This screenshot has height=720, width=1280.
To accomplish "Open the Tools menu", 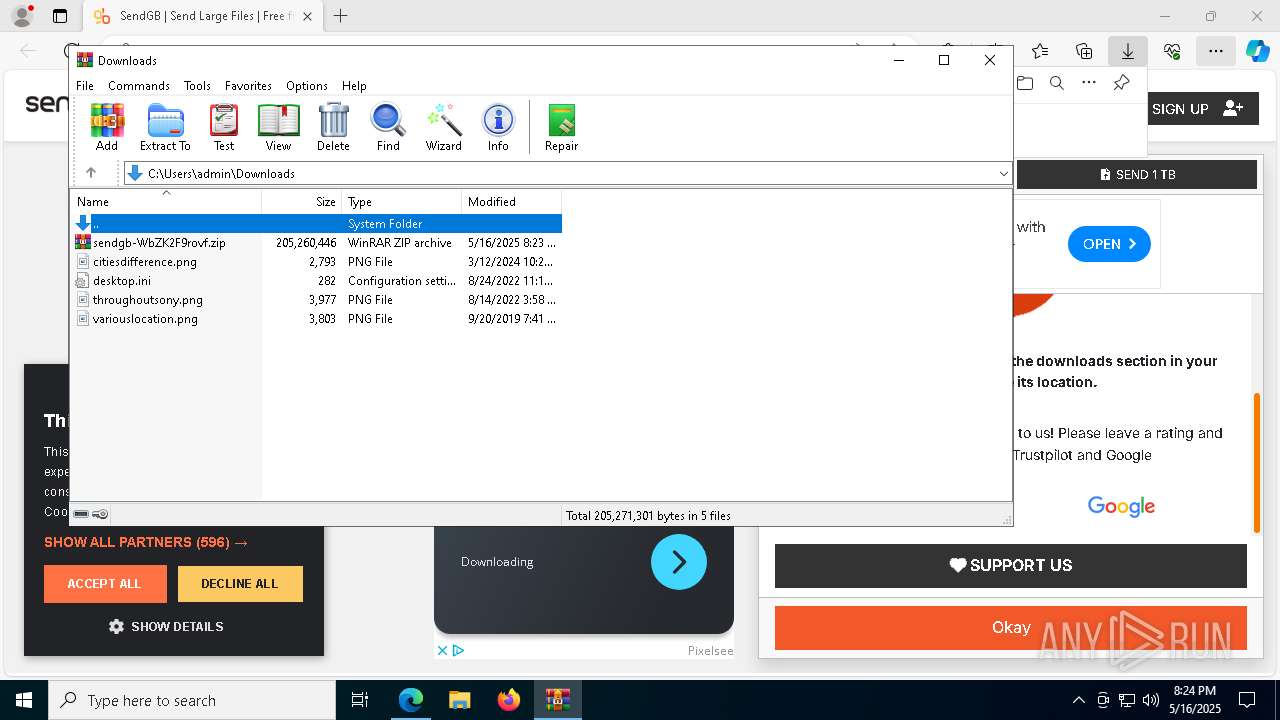I will [197, 86].
